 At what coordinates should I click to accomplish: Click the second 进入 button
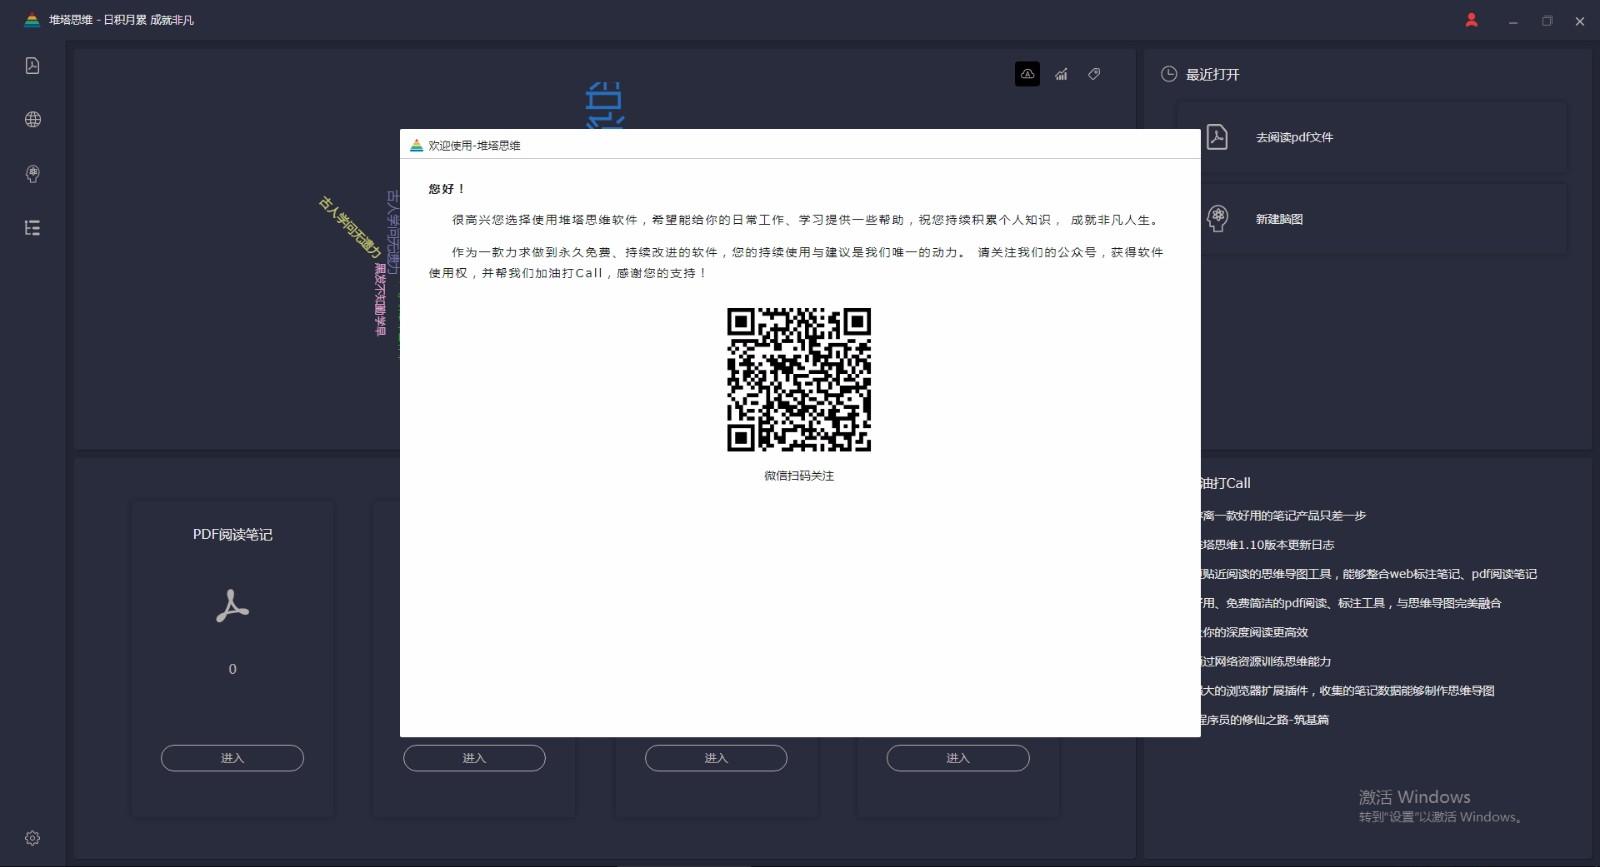coord(474,758)
